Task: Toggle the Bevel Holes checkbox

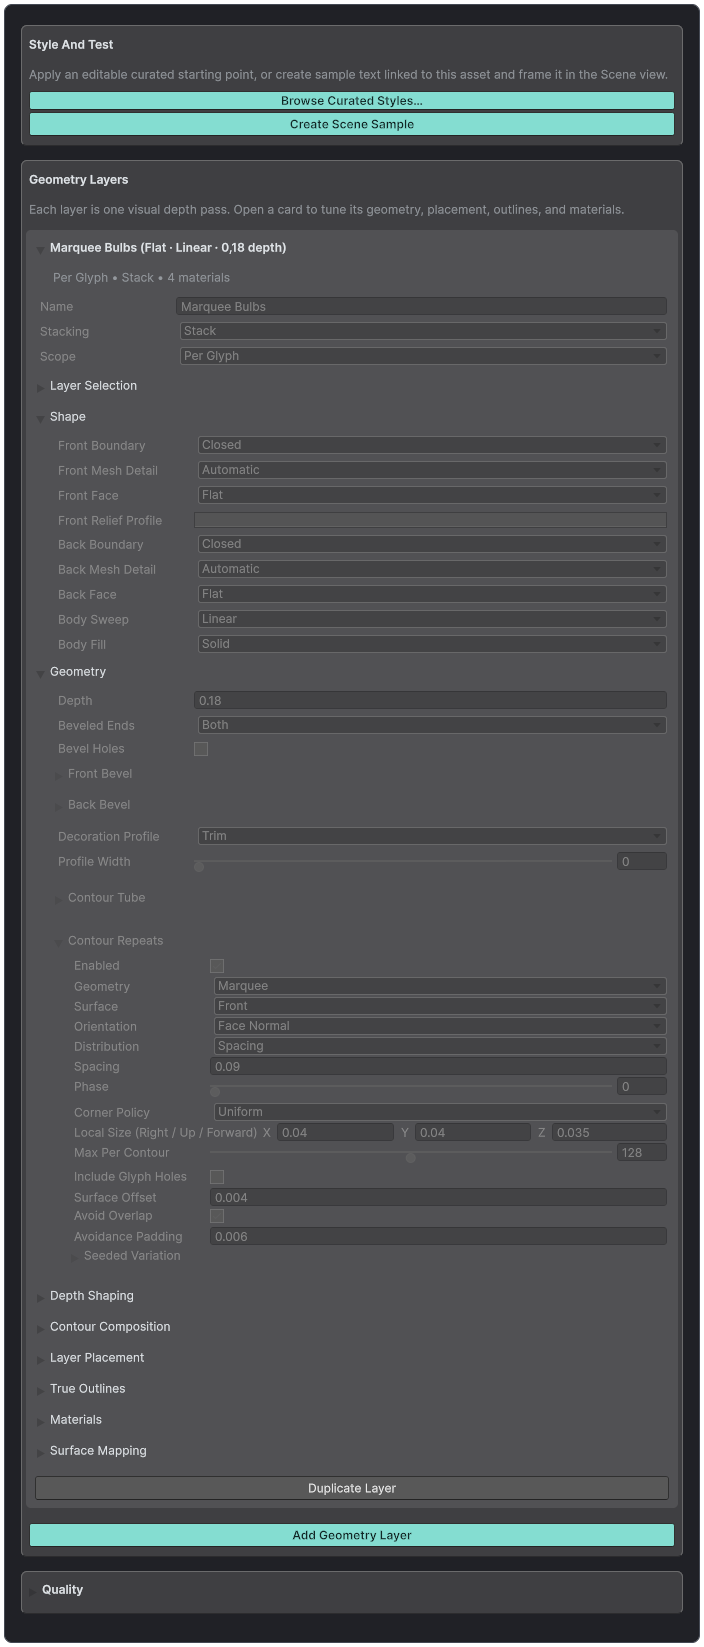Action: 201,749
